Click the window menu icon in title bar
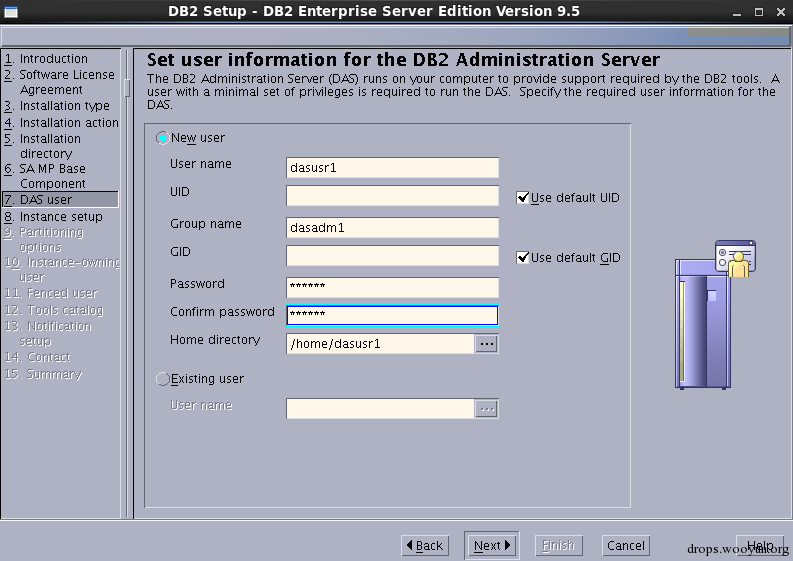Image resolution: width=793 pixels, height=561 pixels. pyautogui.click(x=11, y=12)
